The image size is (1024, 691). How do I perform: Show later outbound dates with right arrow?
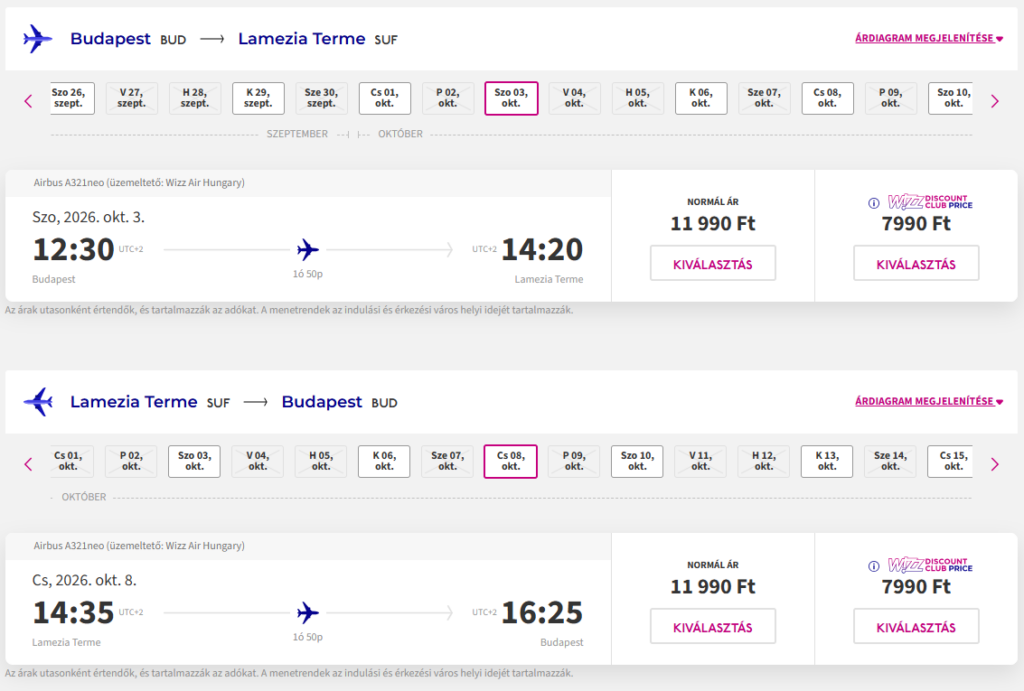point(994,100)
